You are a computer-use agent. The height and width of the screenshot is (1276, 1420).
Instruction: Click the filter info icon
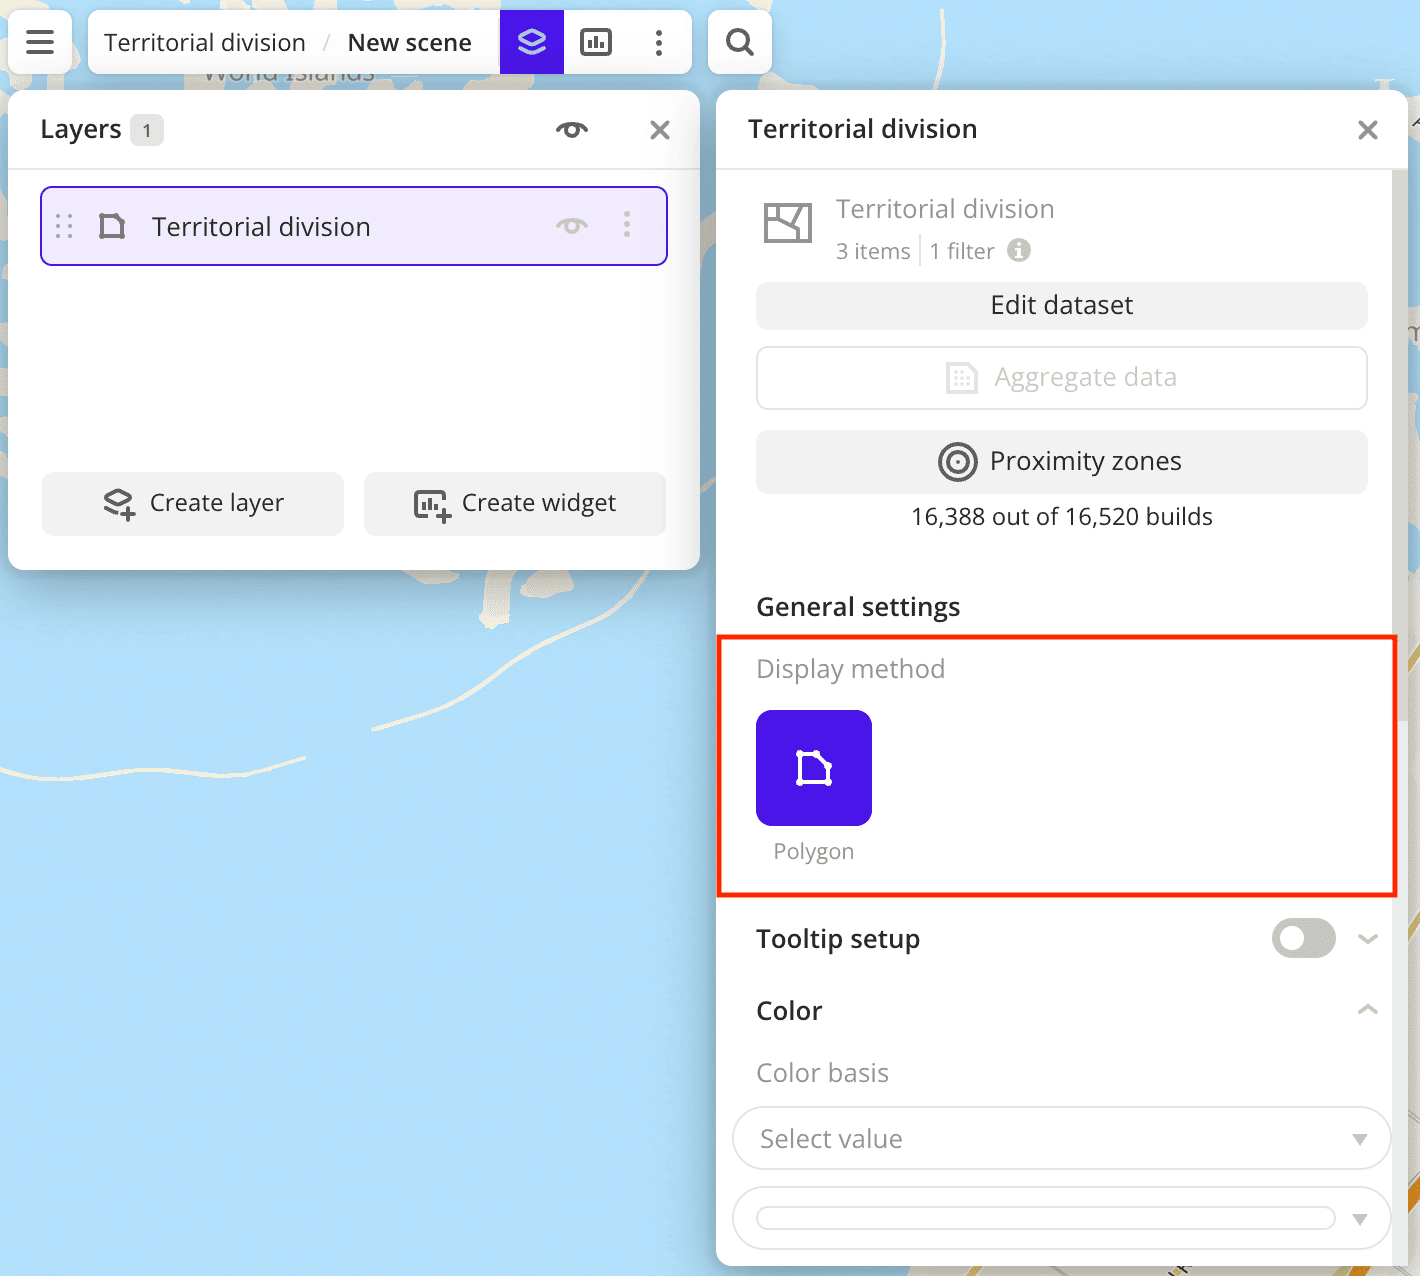[x=1019, y=250]
